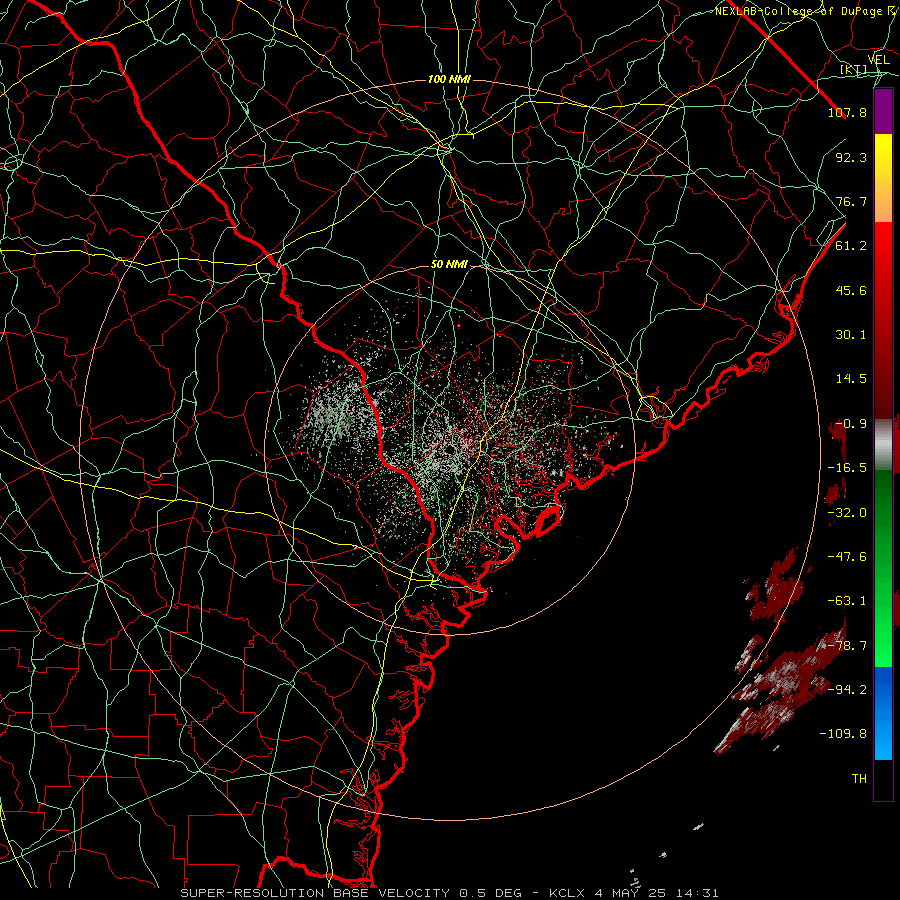
Task: Click the VEL legend title
Action: click(879, 60)
